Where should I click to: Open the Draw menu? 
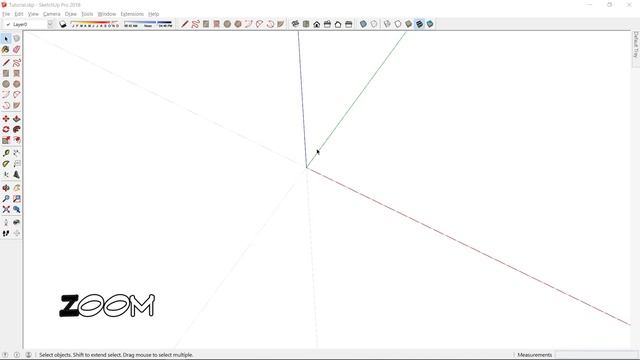[x=71, y=14]
